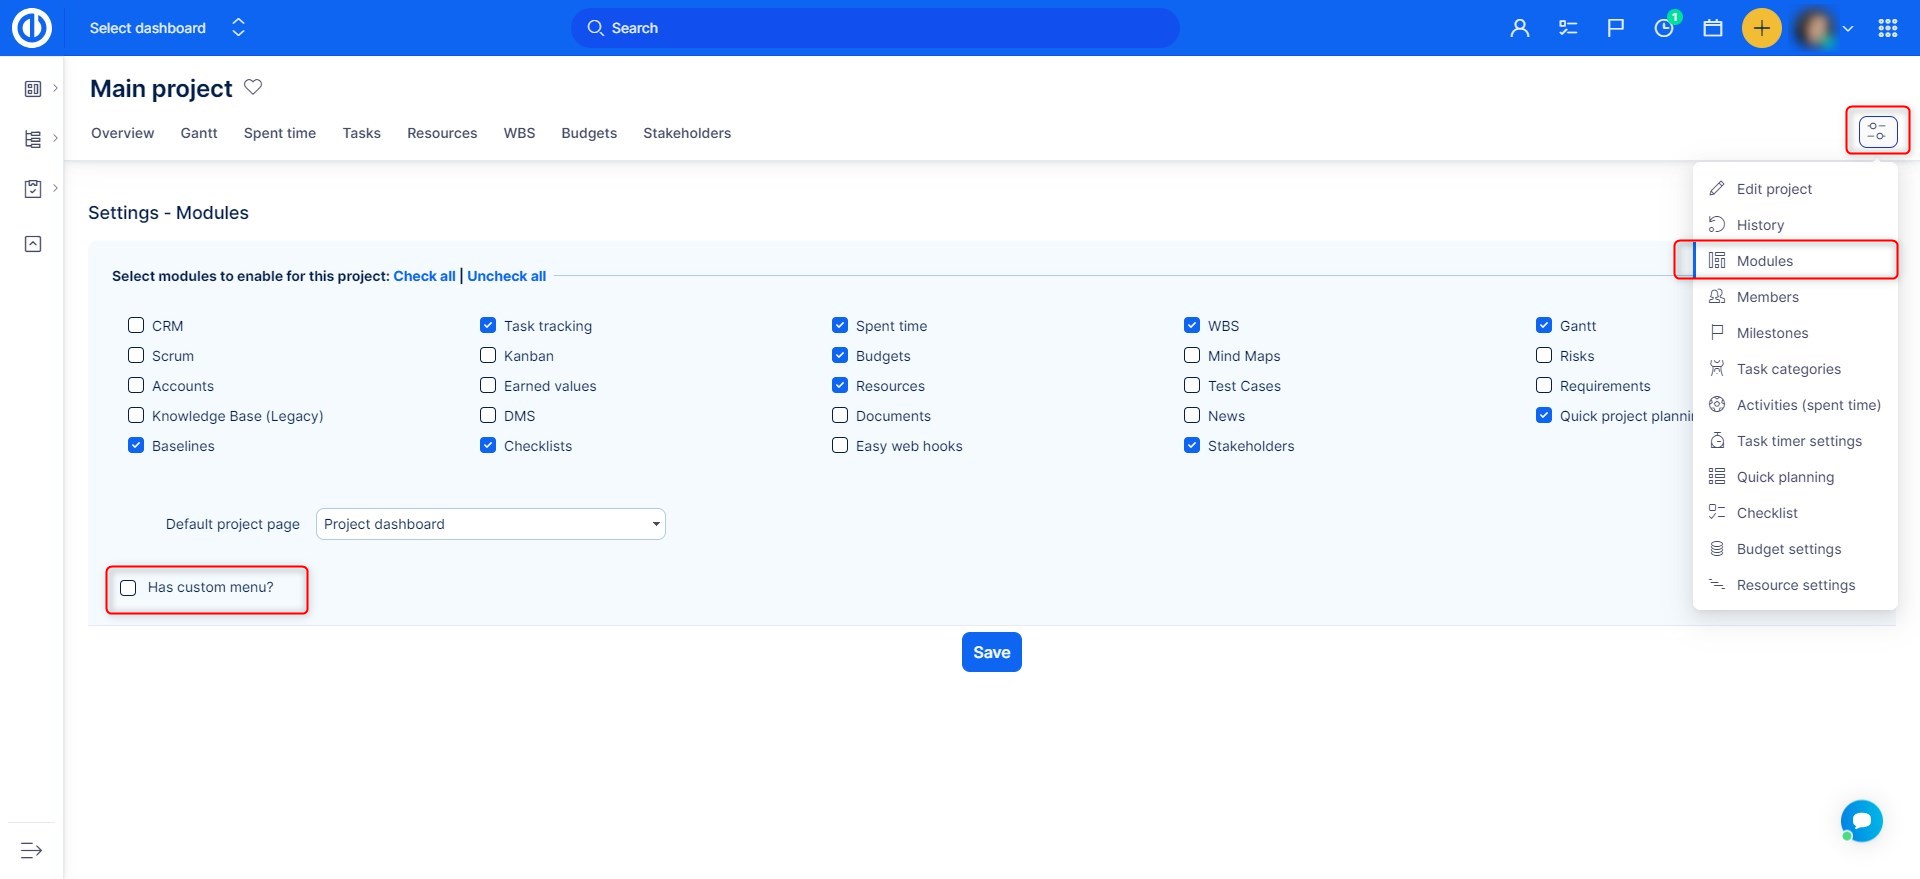Click the favorite heart icon beside Main project
The height and width of the screenshot is (879, 1920).
pyautogui.click(x=253, y=87)
